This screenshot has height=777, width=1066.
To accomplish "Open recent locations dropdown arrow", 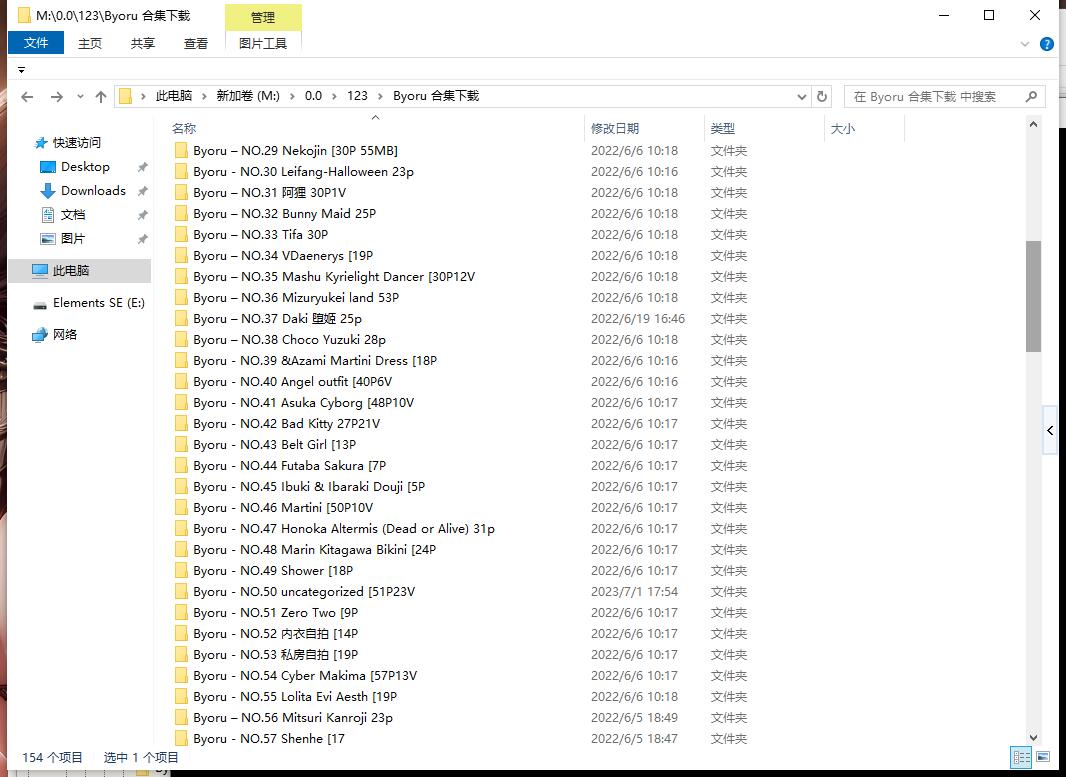I will [x=79, y=97].
